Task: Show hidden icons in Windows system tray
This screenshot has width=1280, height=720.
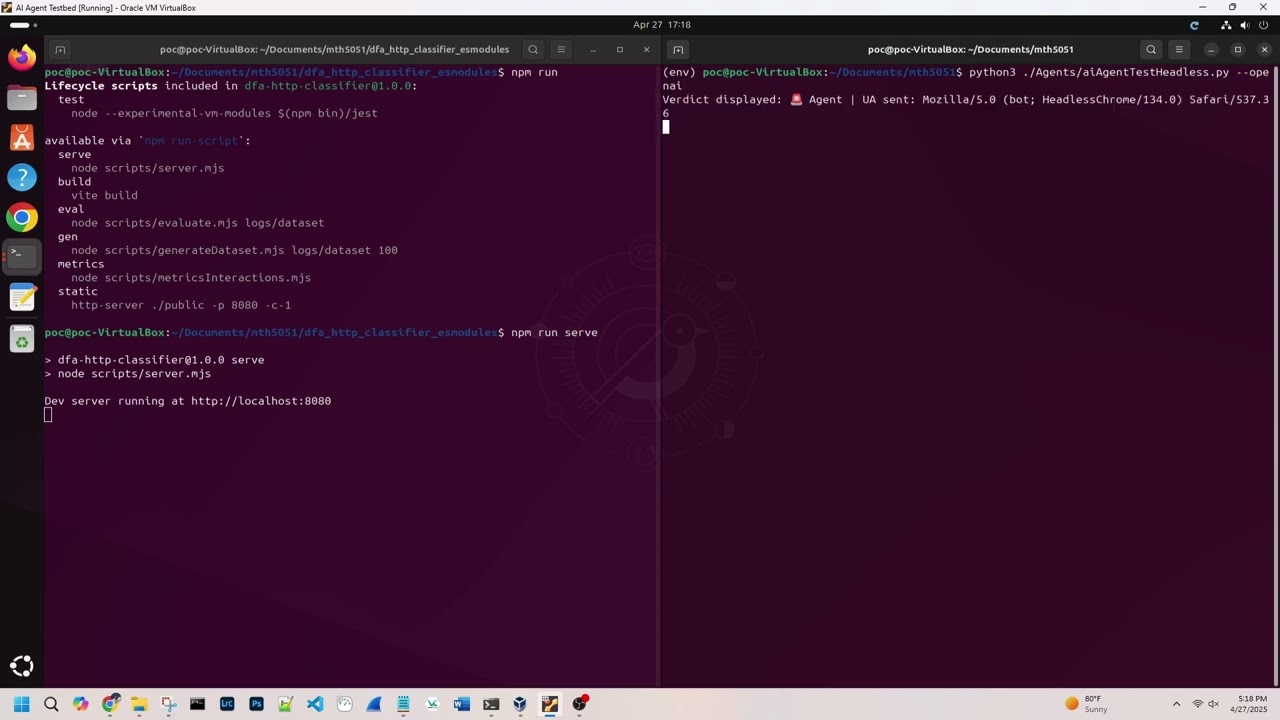Action: point(1176,704)
